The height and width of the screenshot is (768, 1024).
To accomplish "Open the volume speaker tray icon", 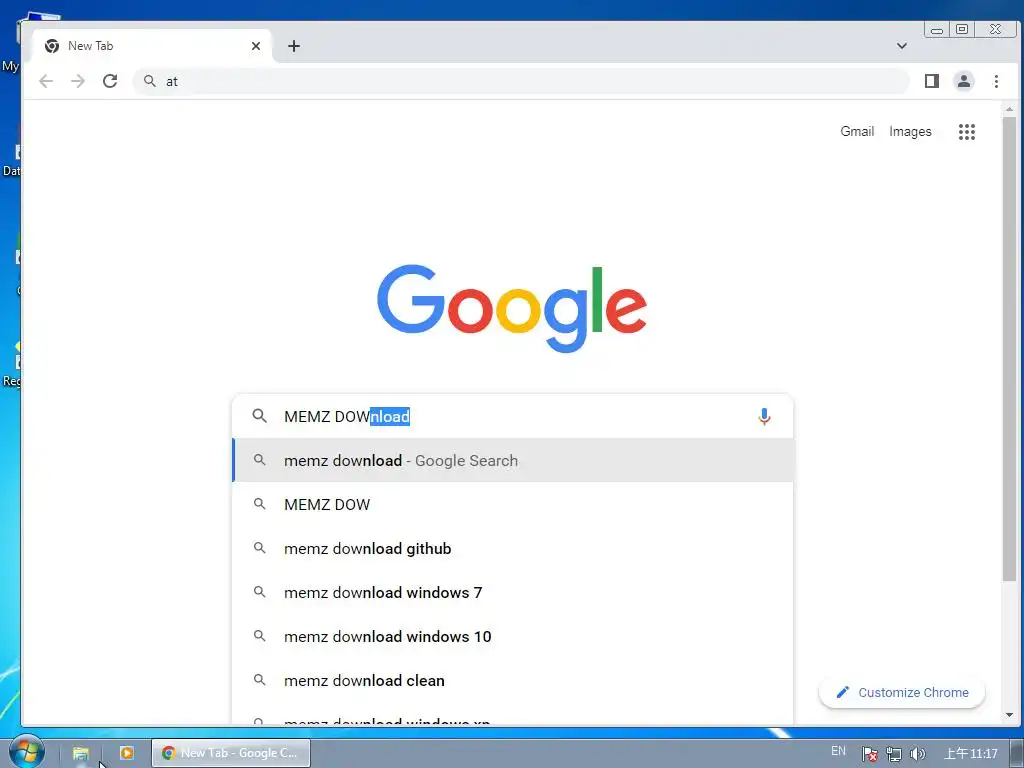I will [917, 754].
